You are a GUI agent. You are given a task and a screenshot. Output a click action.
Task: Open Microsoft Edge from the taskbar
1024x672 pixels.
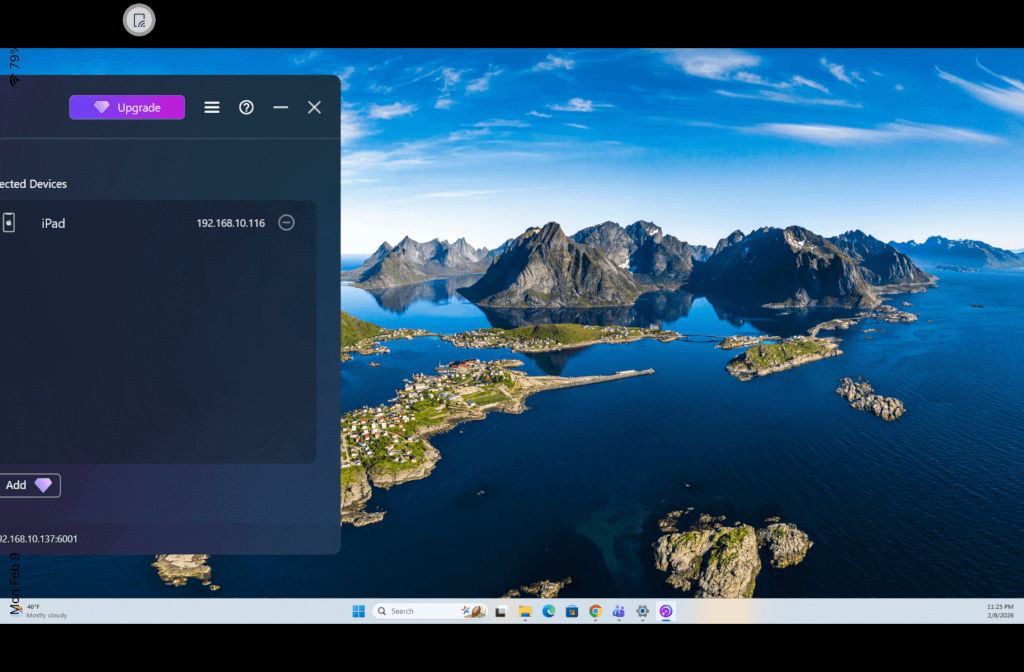[548, 611]
